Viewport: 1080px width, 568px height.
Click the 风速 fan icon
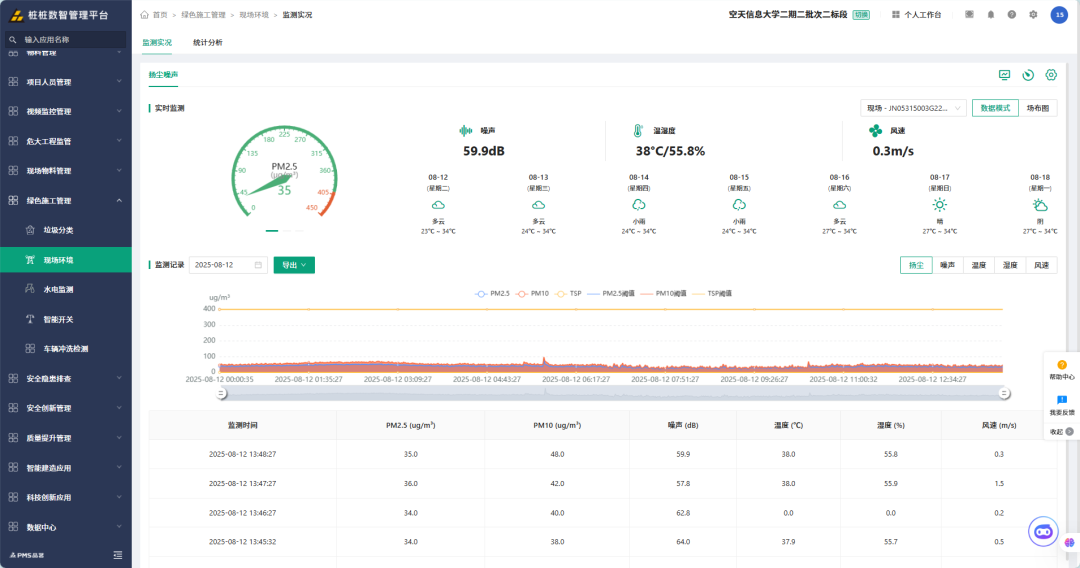[875, 130]
